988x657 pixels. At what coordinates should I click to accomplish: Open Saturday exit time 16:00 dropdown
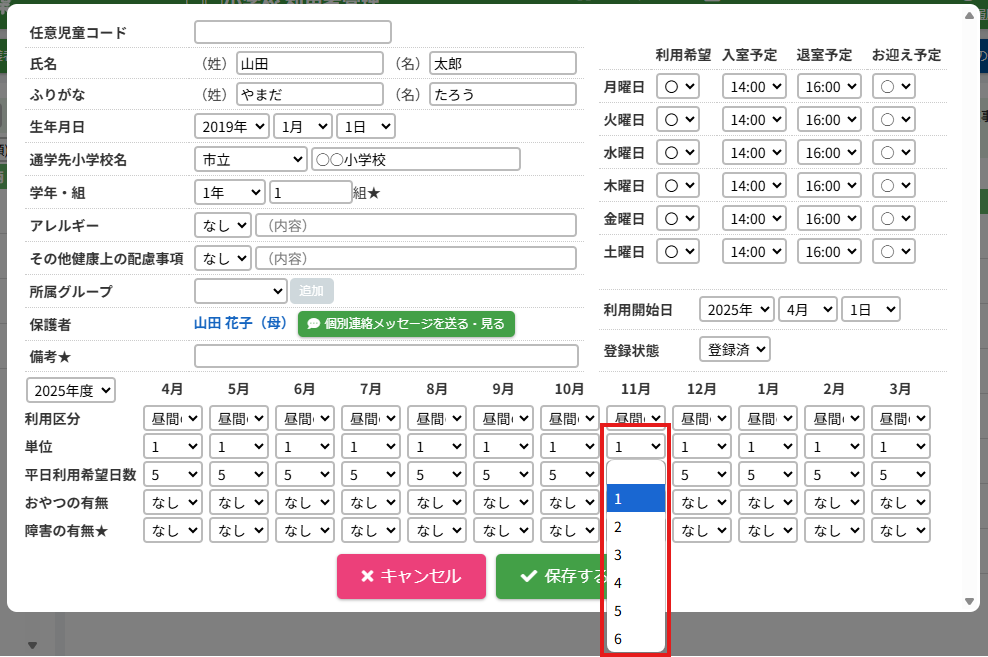829,252
